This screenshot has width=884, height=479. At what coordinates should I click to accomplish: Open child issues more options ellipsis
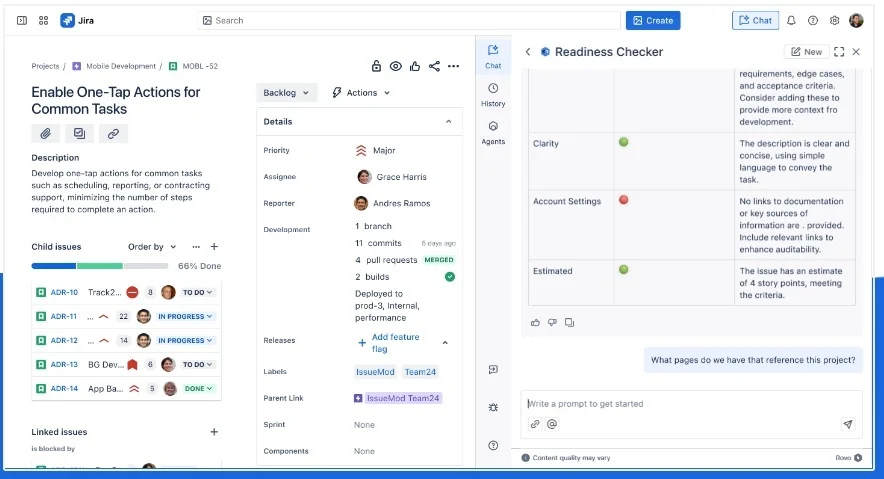196,247
